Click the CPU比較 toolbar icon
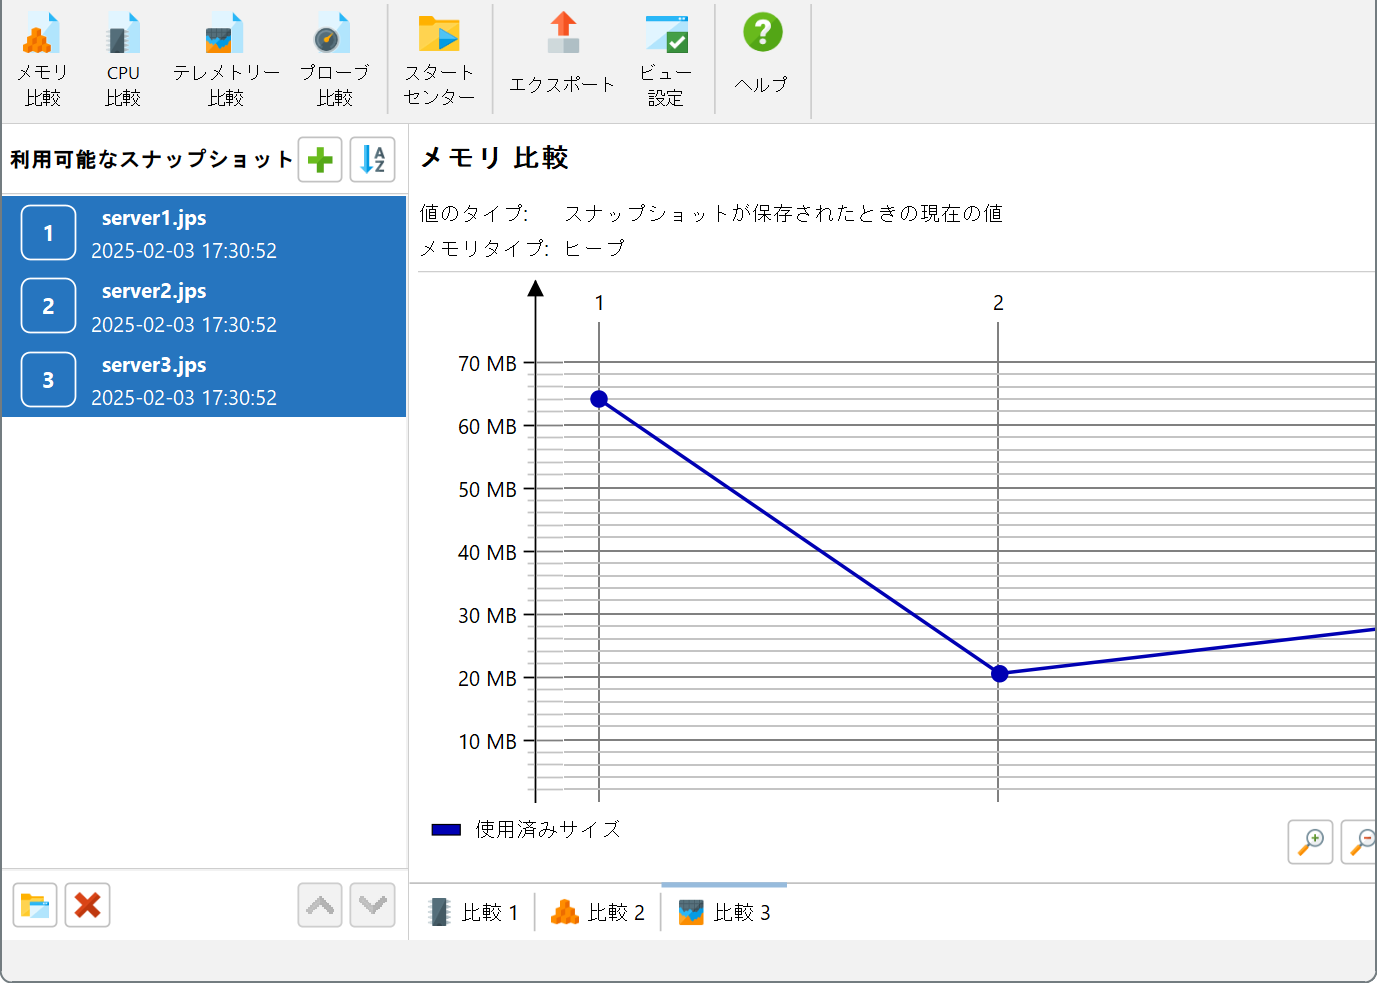1377x983 pixels. tap(123, 60)
